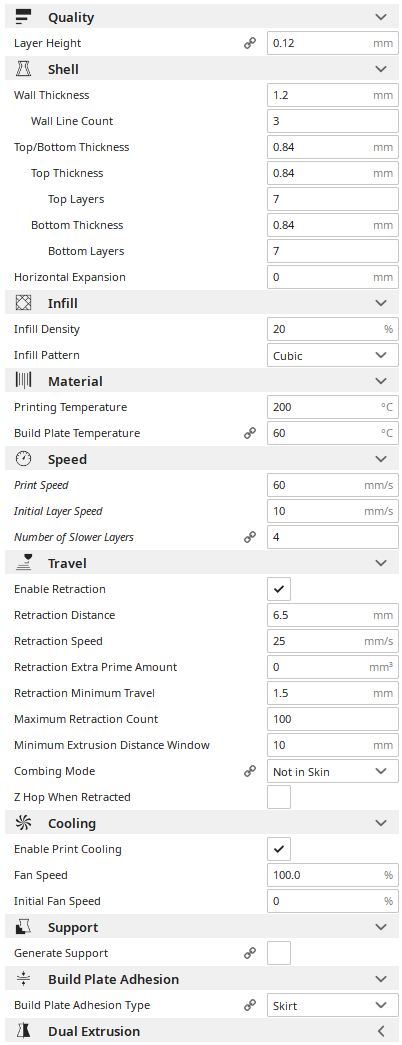Open the Infill Pattern dropdown
Image resolution: width=402 pixels, height=1045 pixels.
(333, 355)
